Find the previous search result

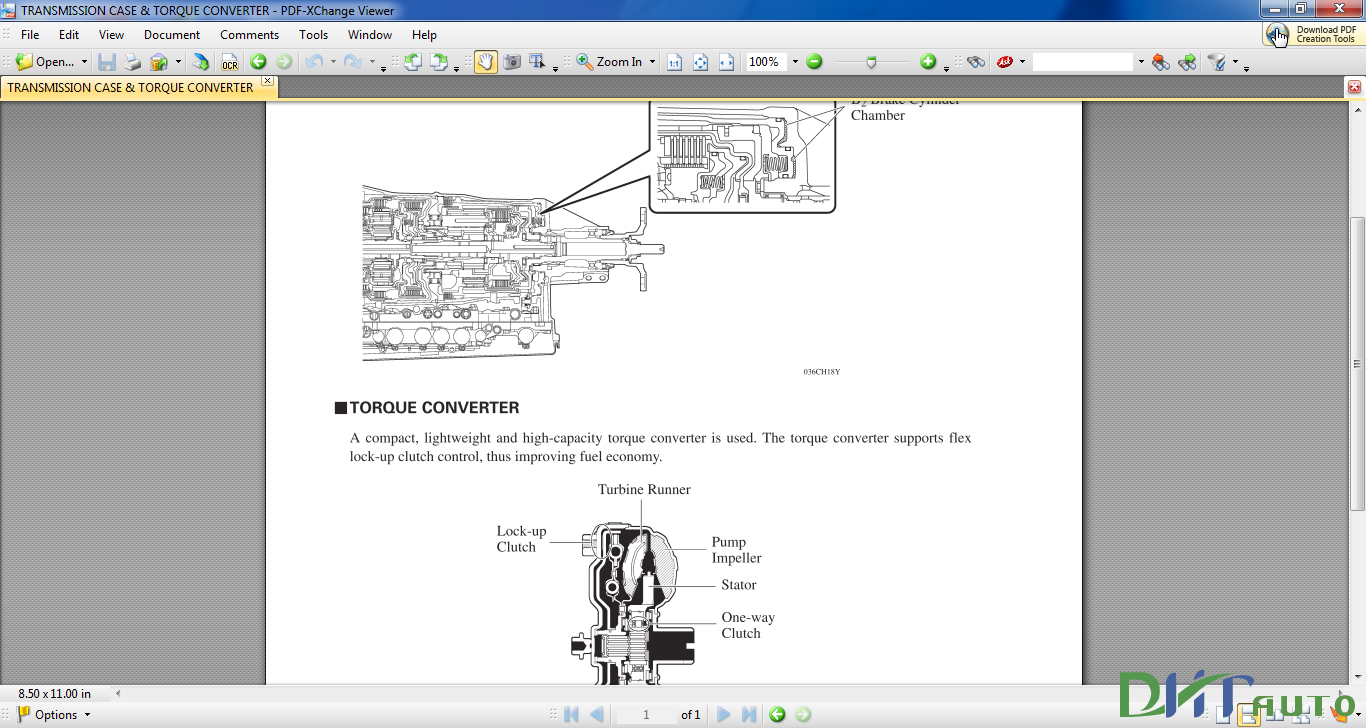(x=1161, y=62)
